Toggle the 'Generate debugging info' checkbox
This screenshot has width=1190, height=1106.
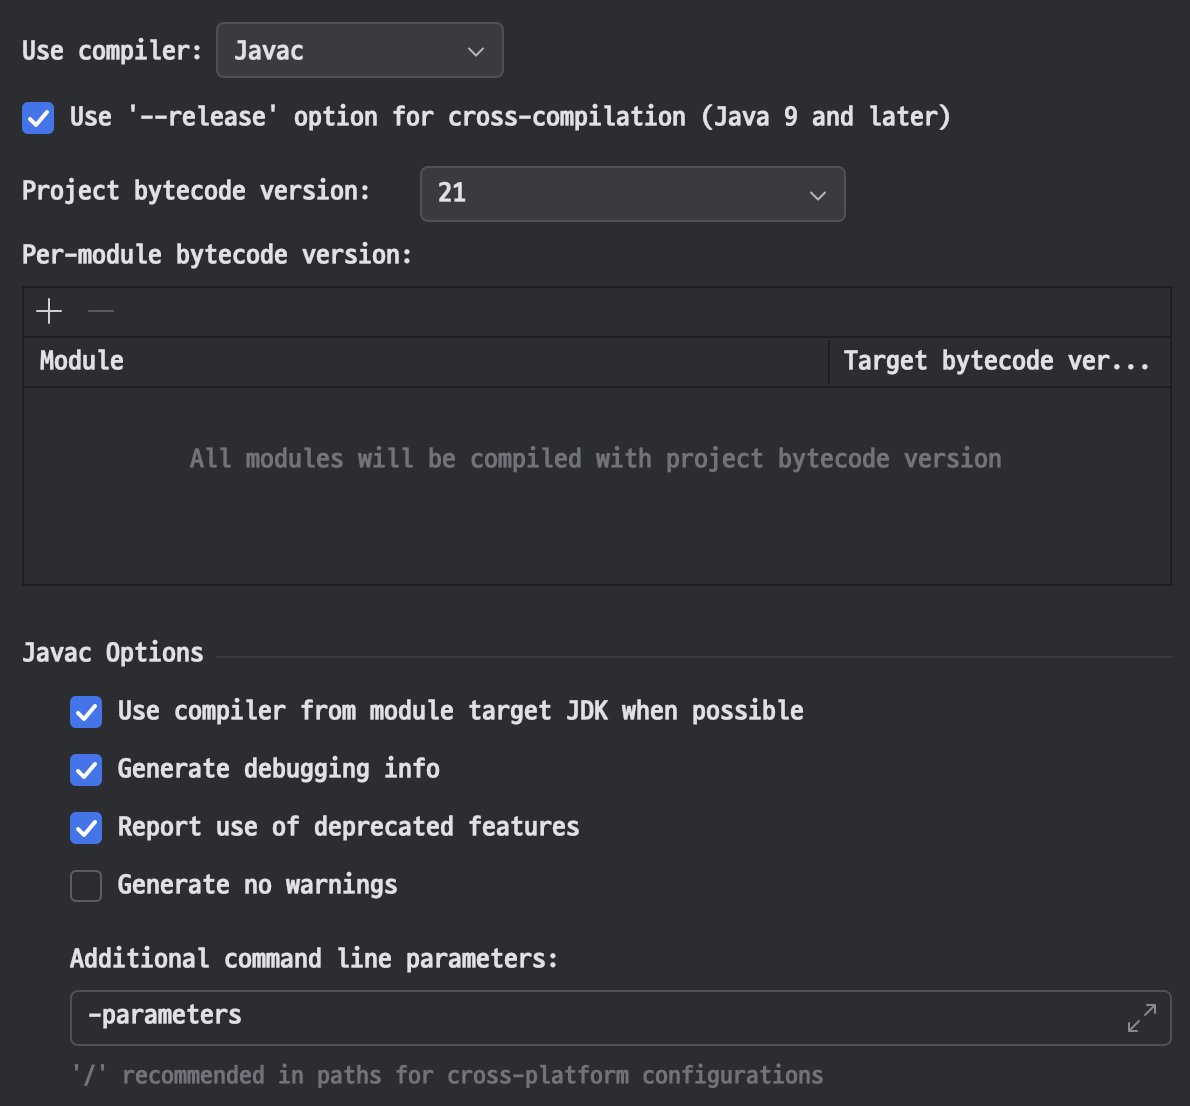click(x=86, y=770)
